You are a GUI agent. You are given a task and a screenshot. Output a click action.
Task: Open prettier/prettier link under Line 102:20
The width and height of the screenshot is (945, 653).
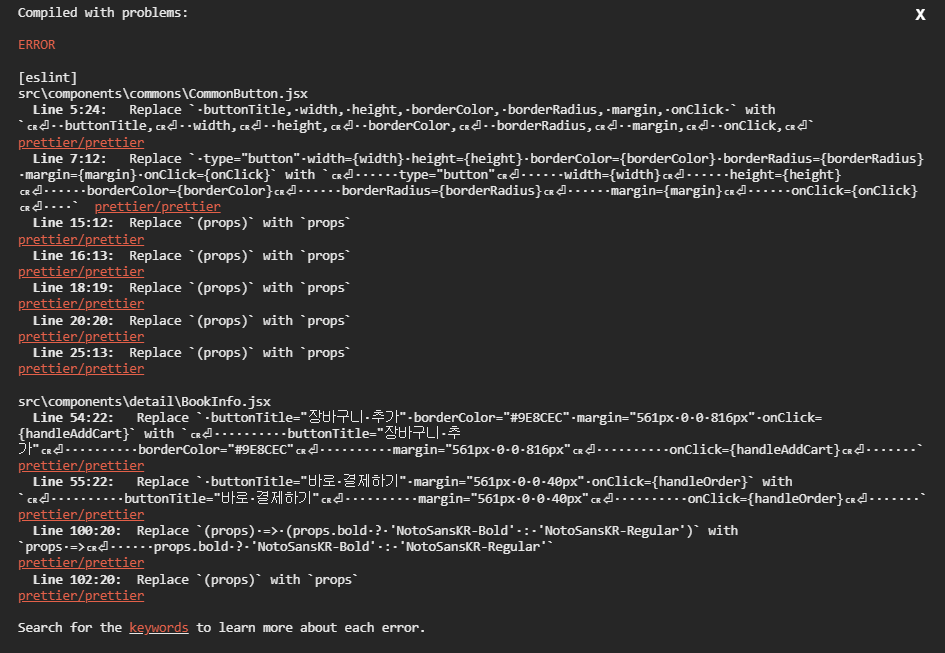pos(81,596)
